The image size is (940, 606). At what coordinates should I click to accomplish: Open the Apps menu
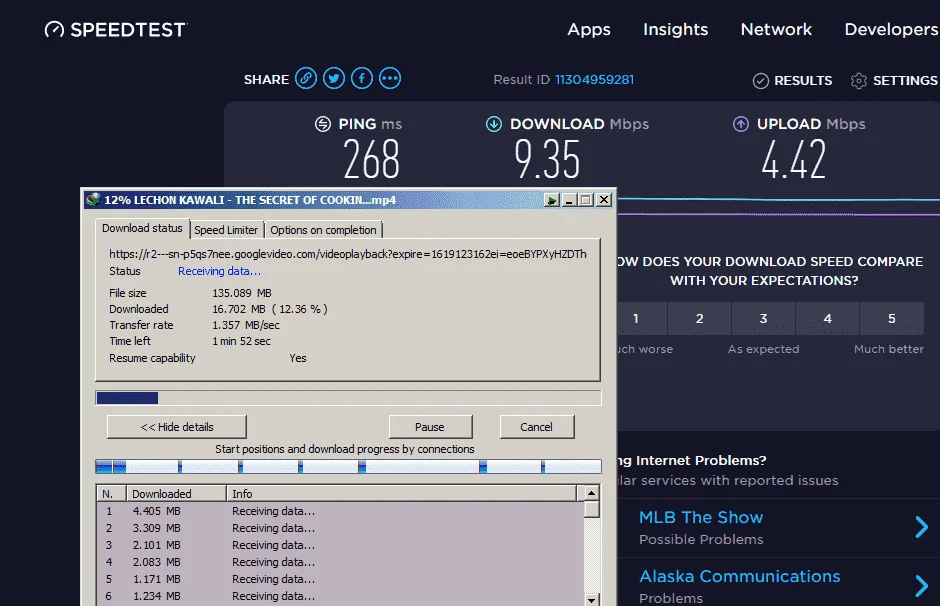[x=589, y=29]
